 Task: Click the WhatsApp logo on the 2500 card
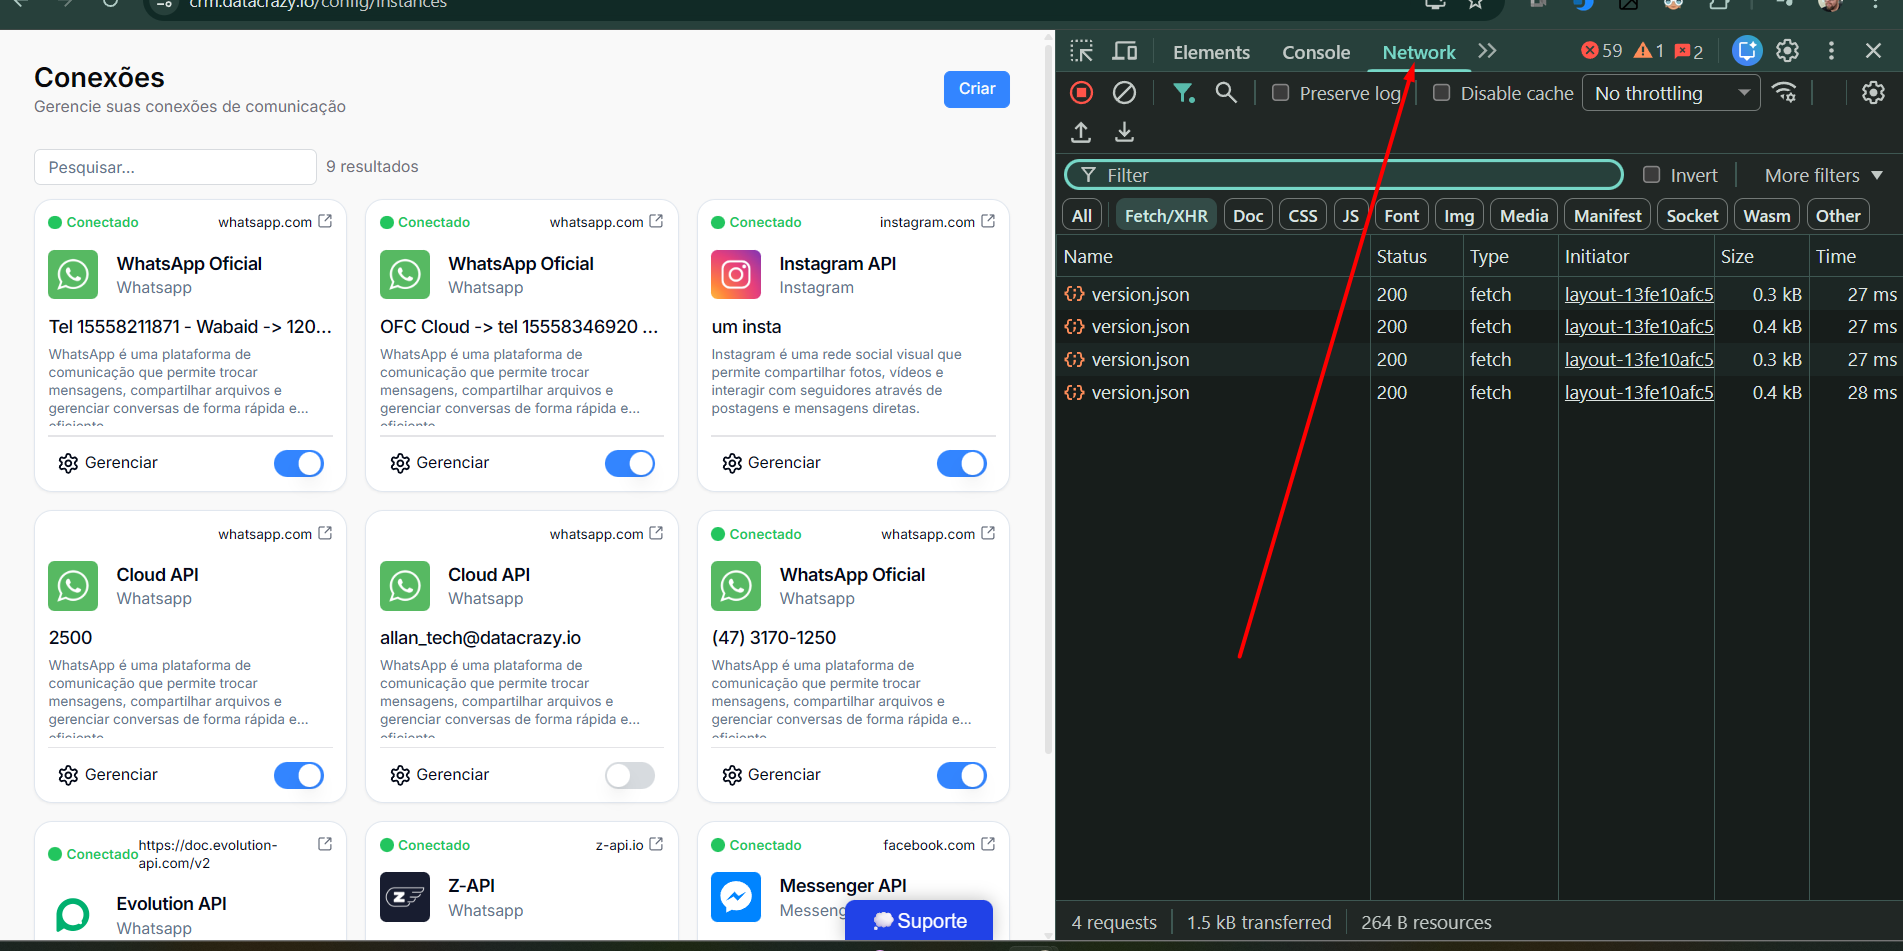[x=73, y=586]
